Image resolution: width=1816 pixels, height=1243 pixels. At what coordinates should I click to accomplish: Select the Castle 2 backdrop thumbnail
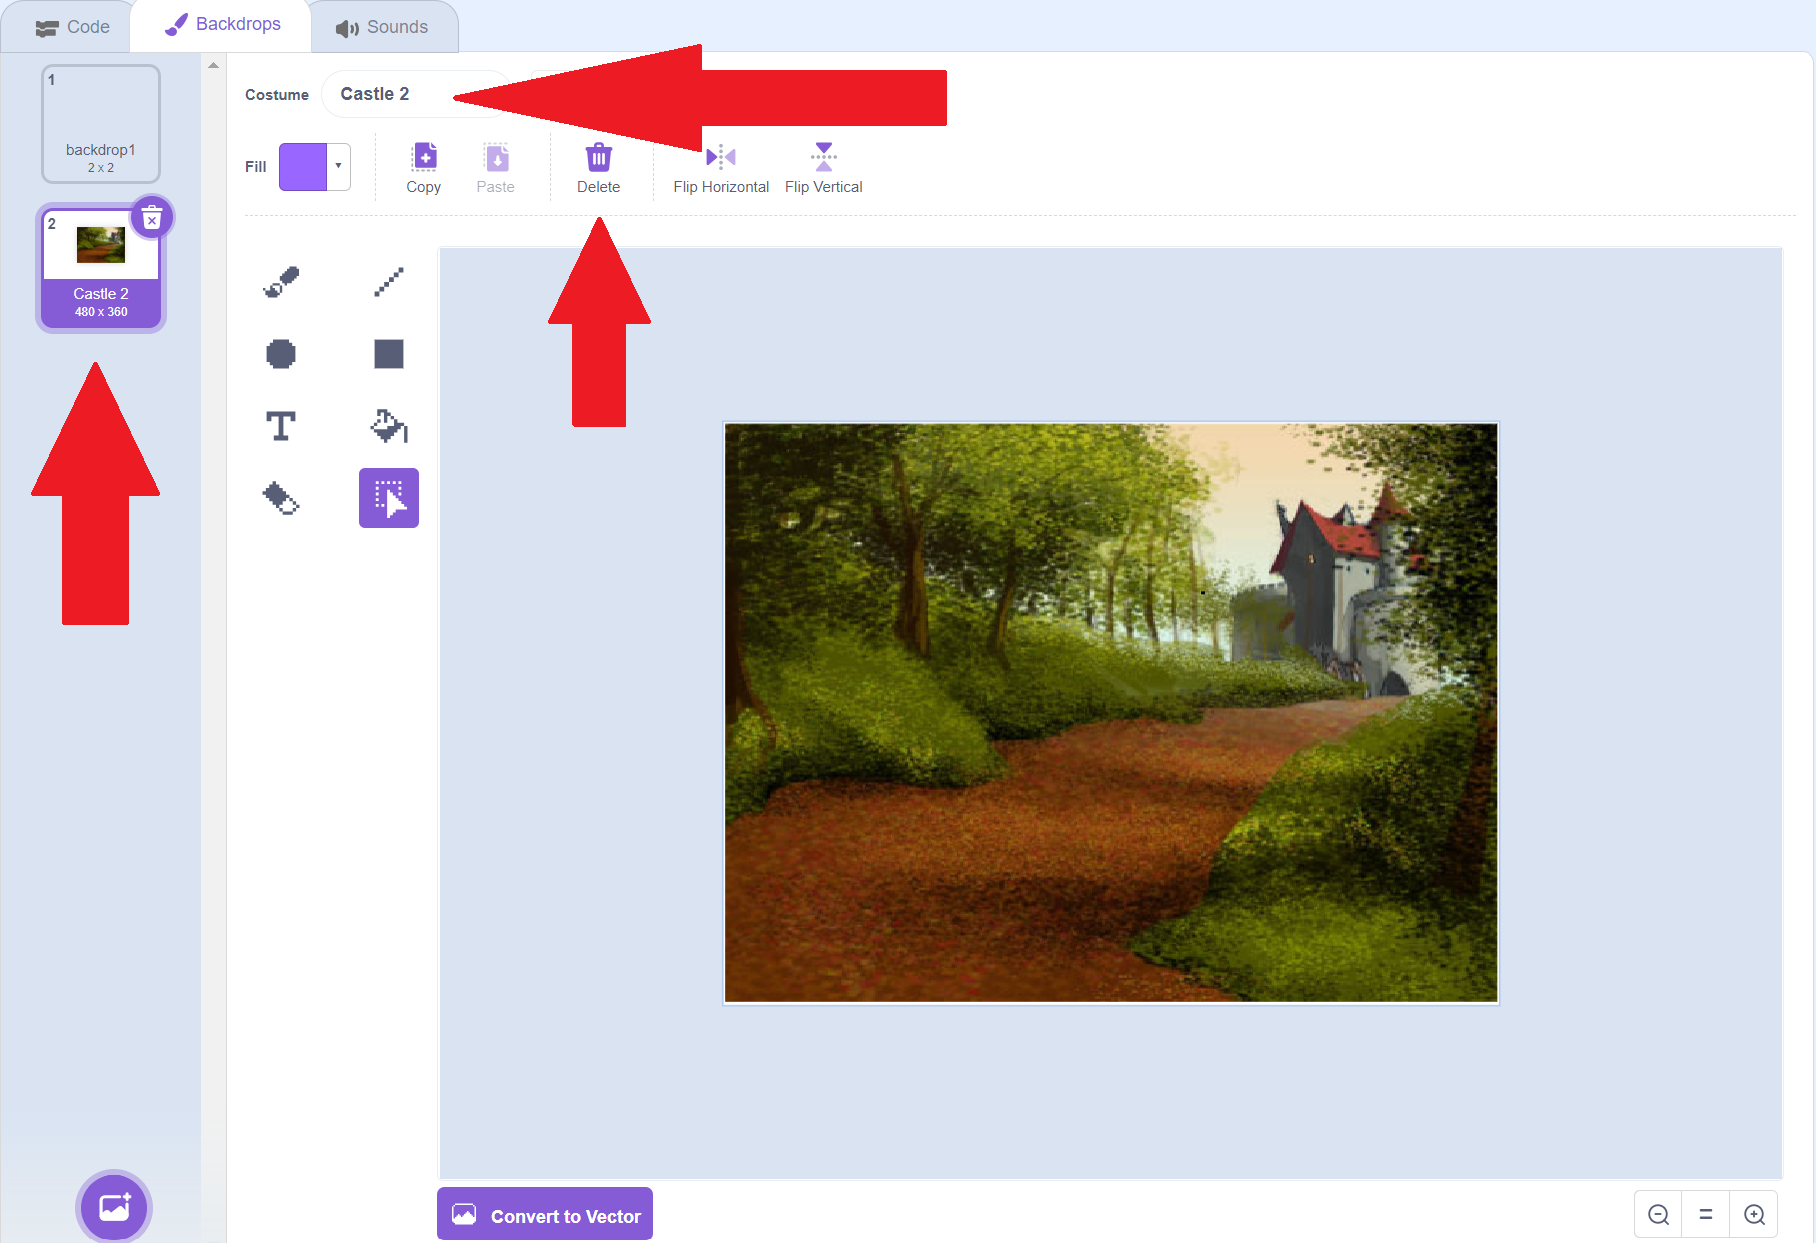pyautogui.click(x=101, y=268)
